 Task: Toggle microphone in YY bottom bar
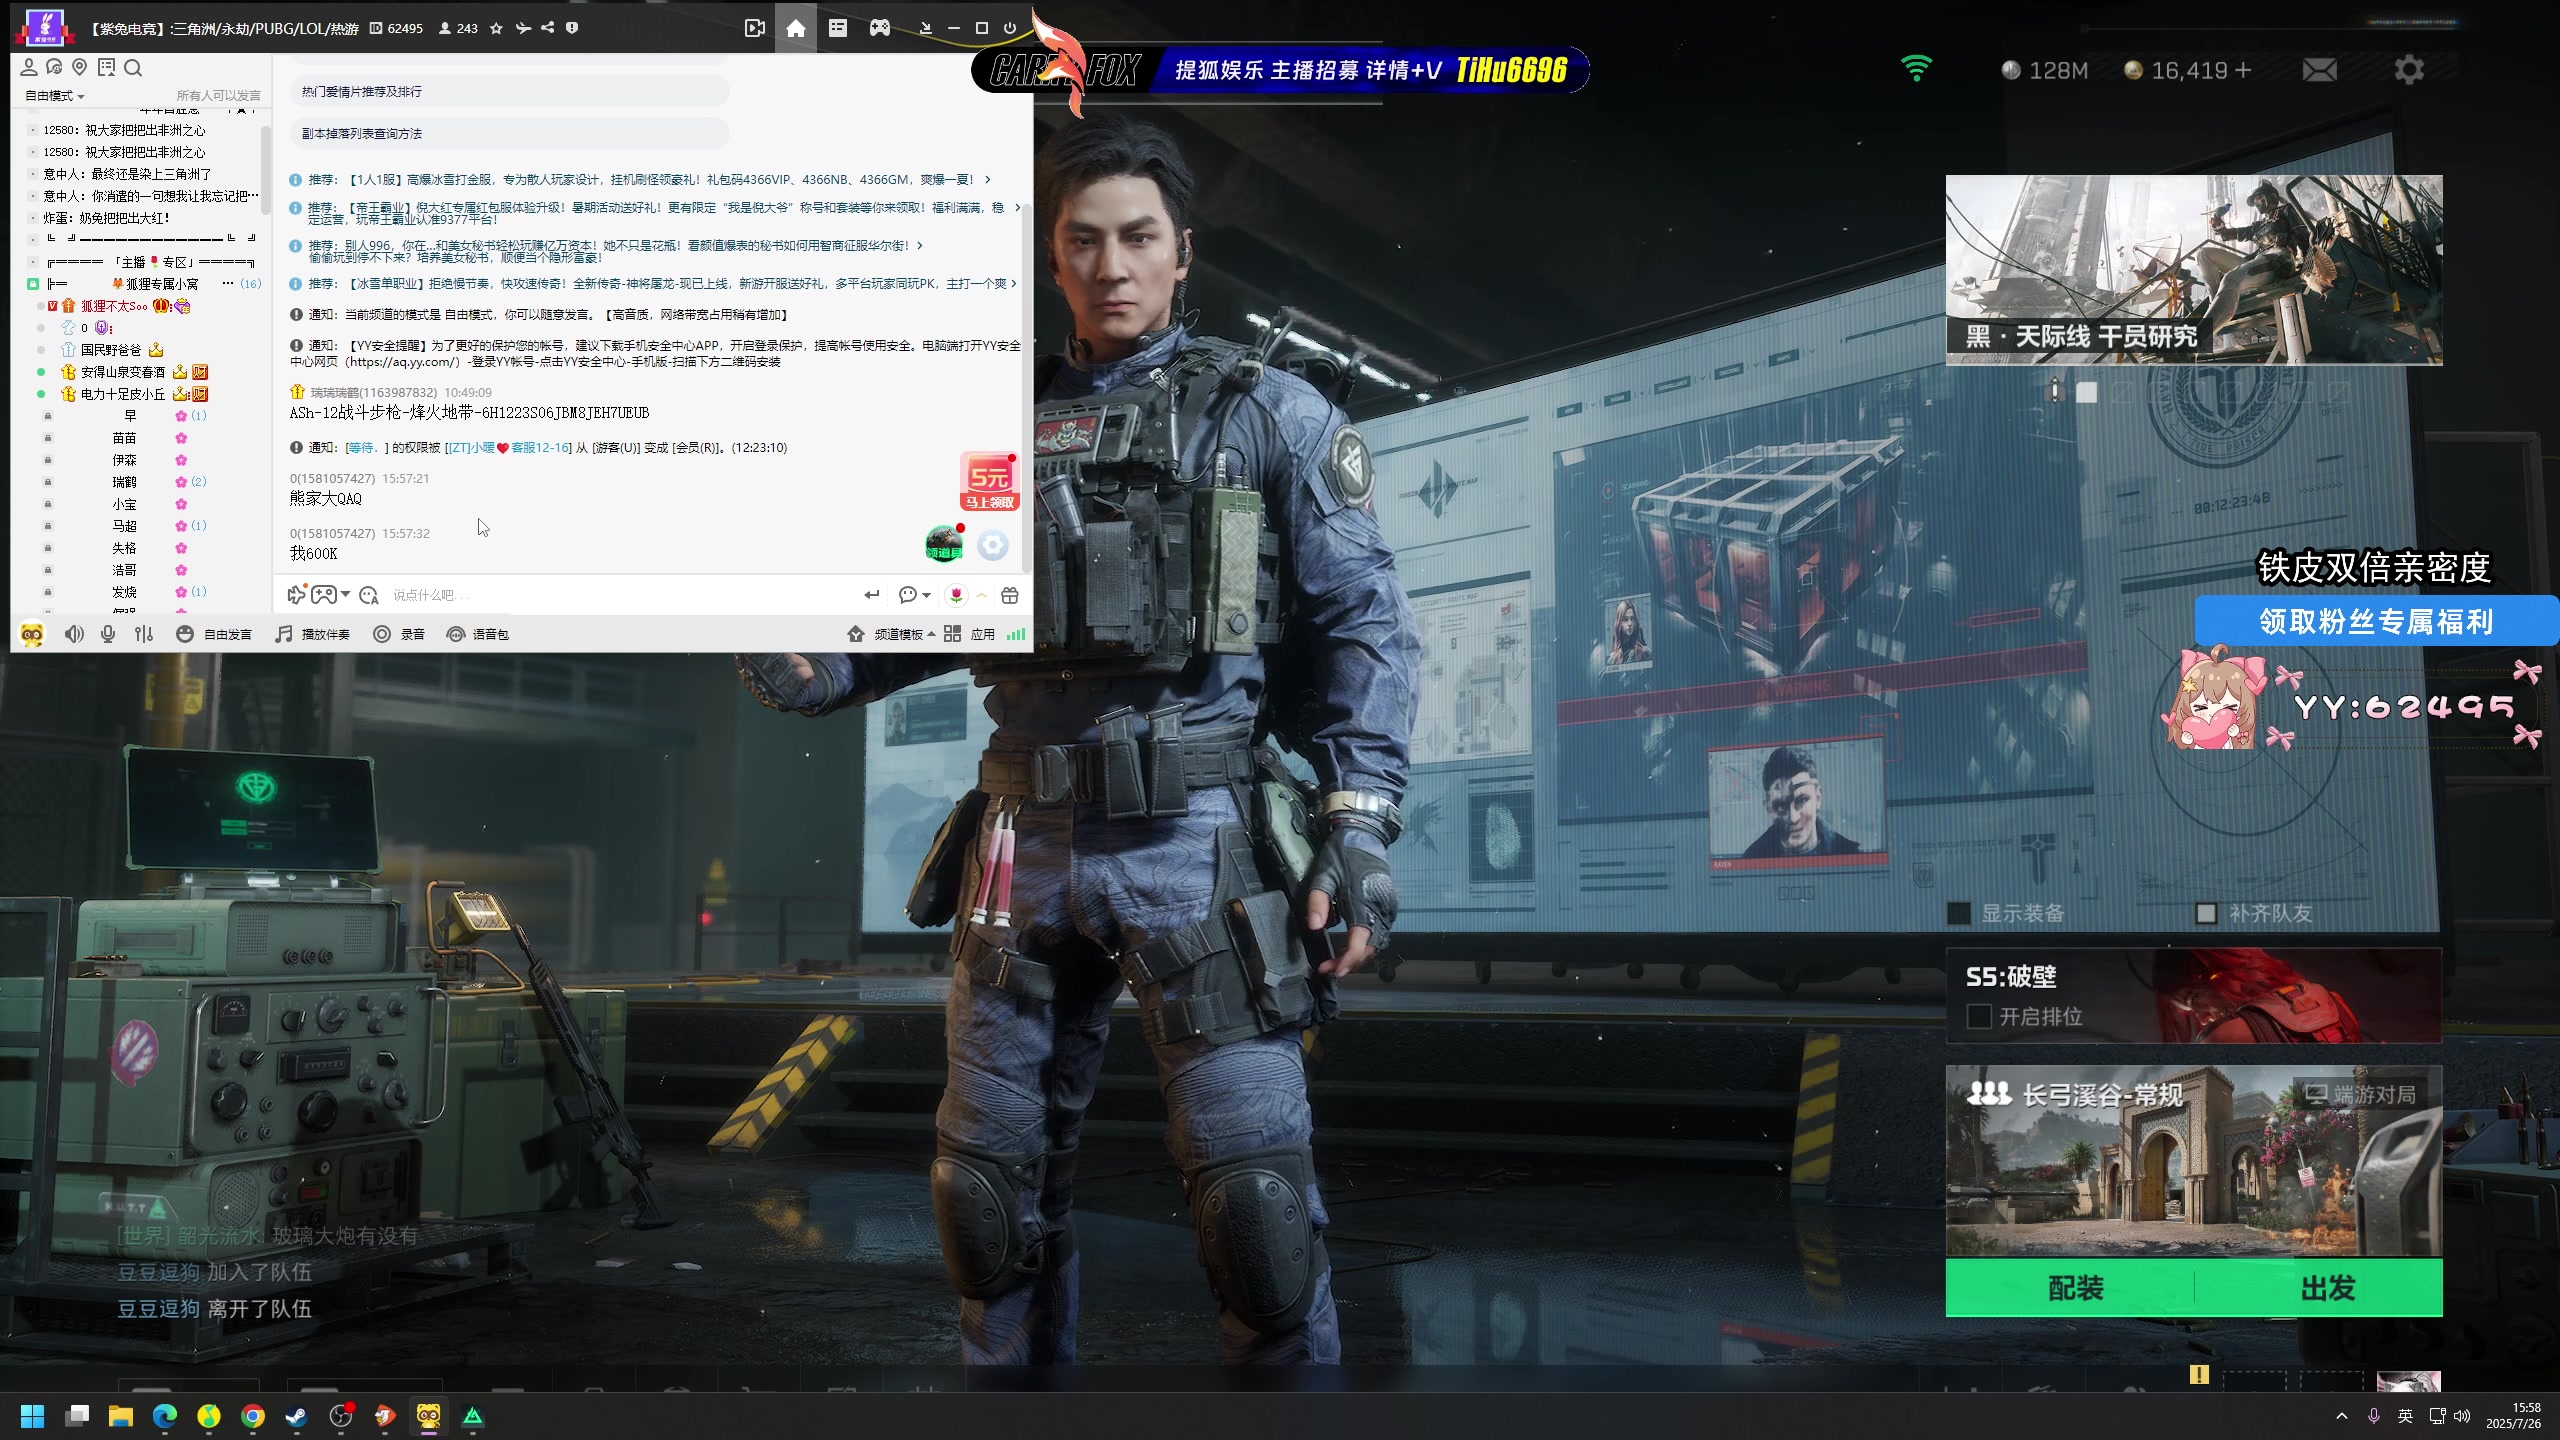(x=108, y=634)
